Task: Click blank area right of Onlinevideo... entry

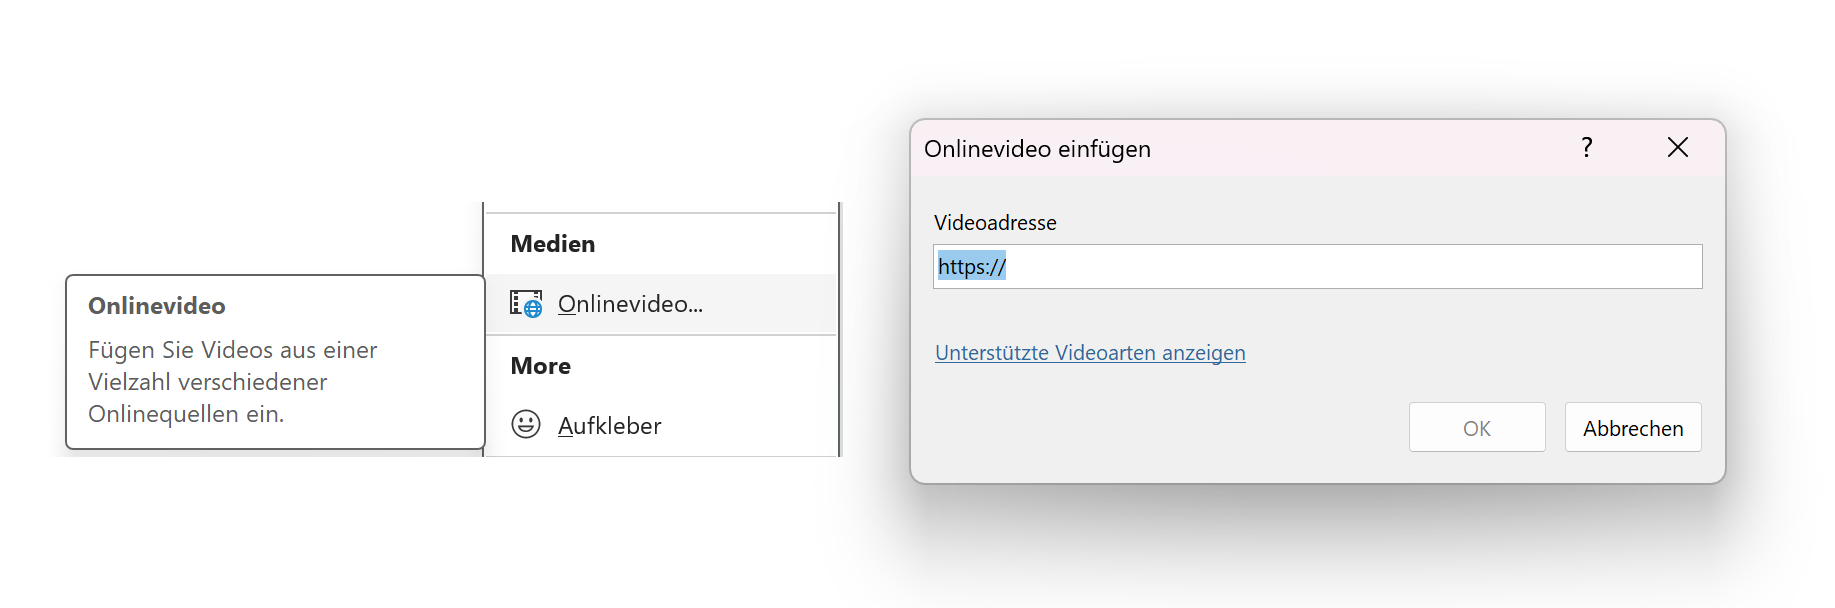Action: tap(770, 304)
